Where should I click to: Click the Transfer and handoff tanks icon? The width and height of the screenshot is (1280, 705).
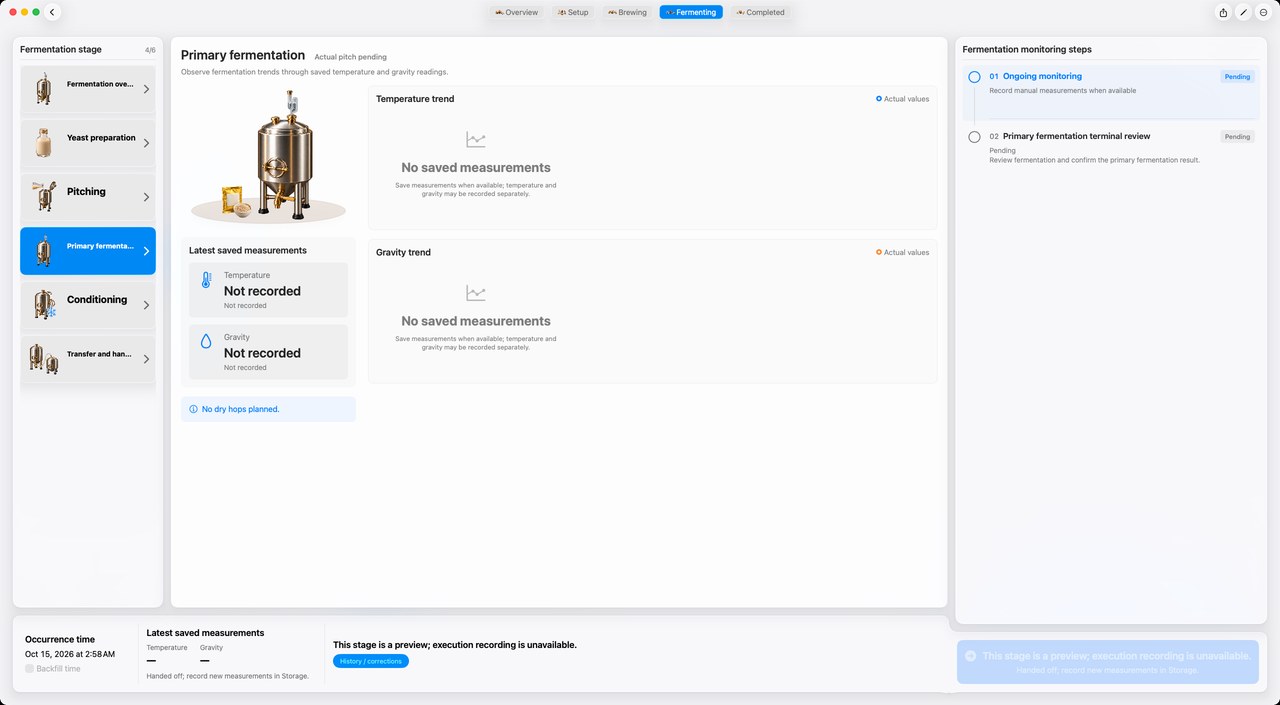tap(44, 358)
